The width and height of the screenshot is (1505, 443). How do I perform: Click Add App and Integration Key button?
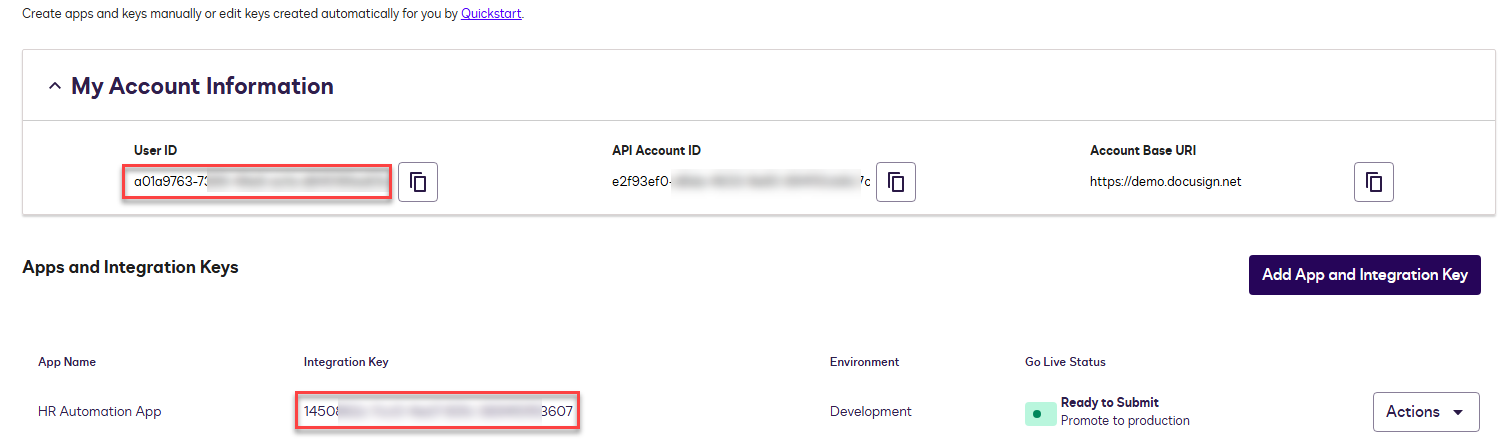[1364, 274]
